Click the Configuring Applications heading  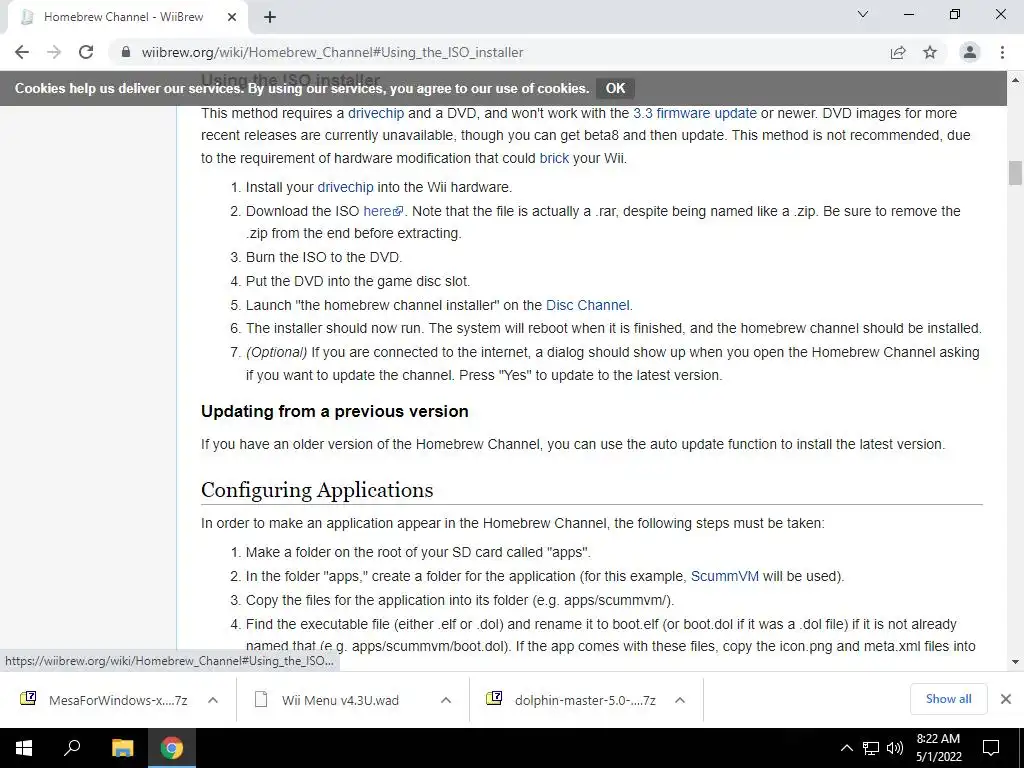(x=317, y=490)
